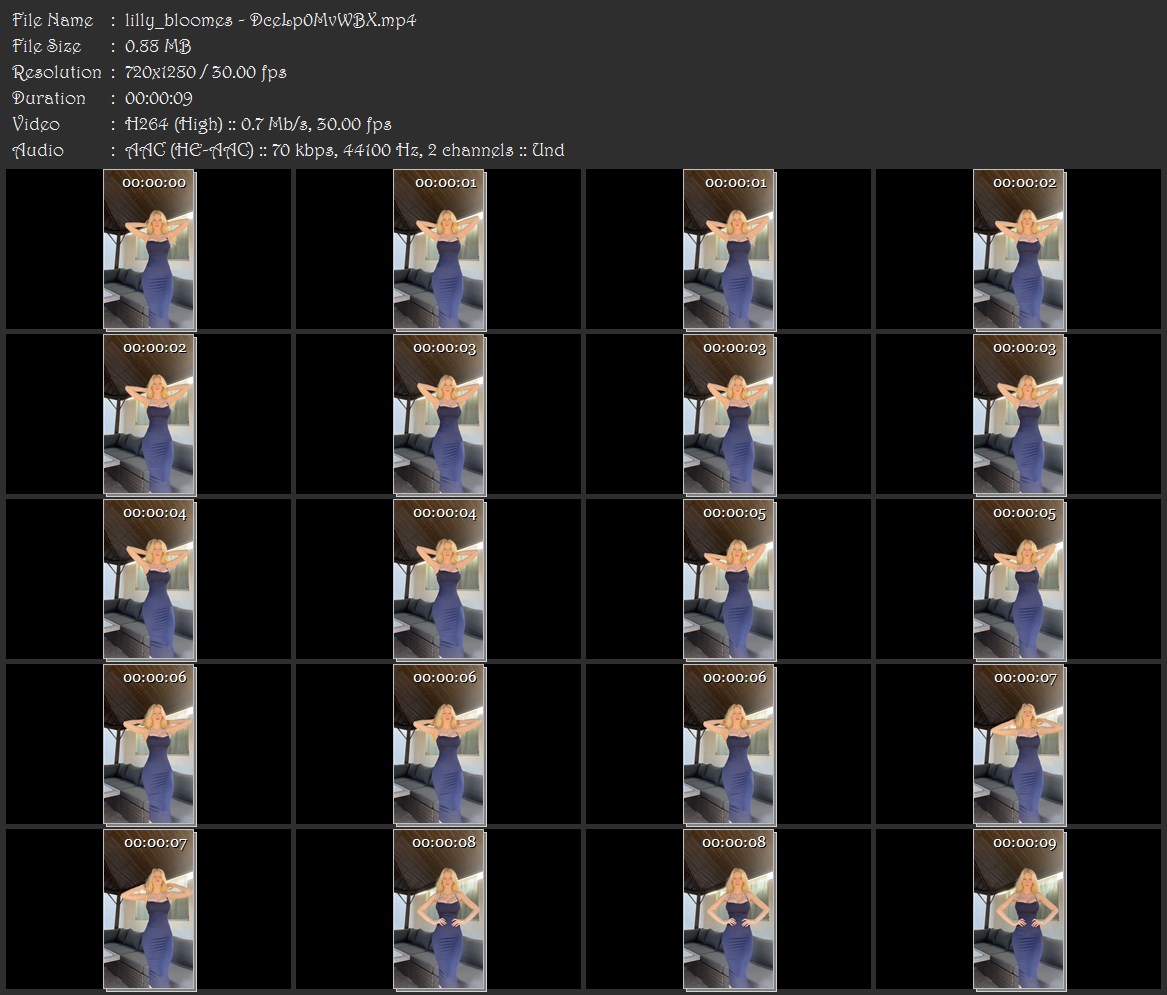This screenshot has height=995, width=1167.
Task: Open the thumbnail stamped 00:00:00
Action: 149,249
